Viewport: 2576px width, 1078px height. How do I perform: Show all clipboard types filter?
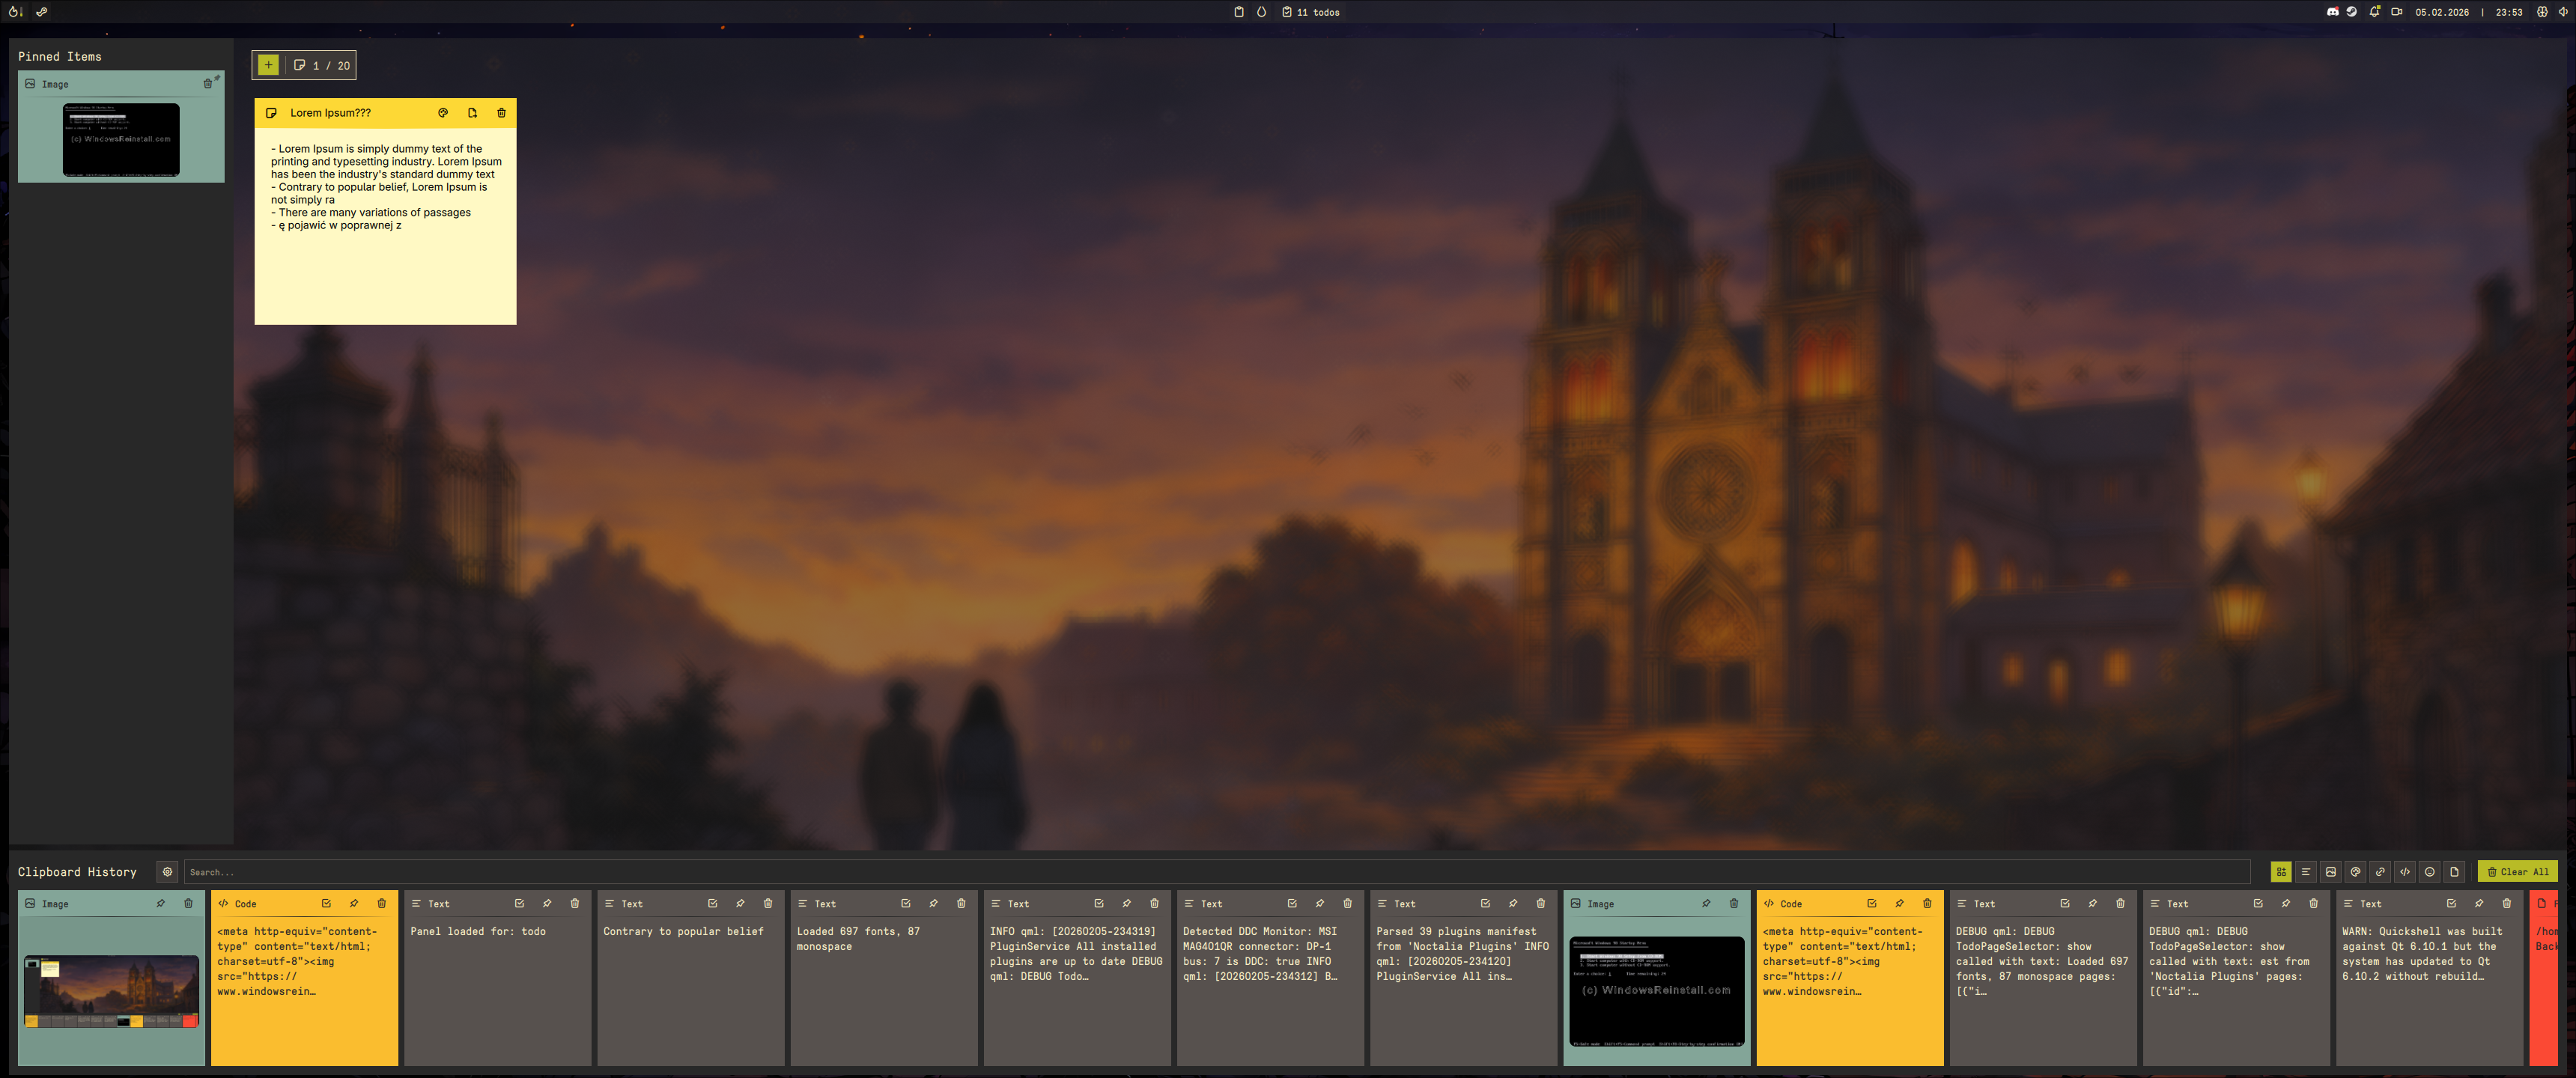[2281, 872]
